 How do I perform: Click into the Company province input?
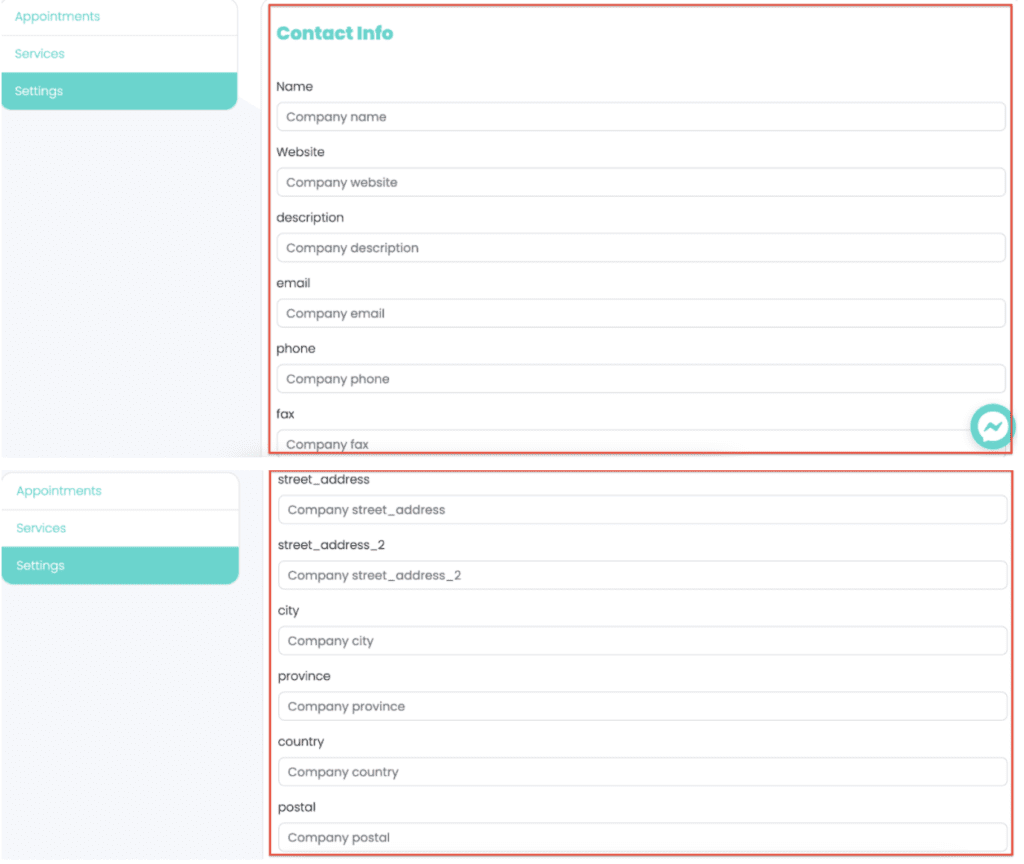[x=642, y=707]
